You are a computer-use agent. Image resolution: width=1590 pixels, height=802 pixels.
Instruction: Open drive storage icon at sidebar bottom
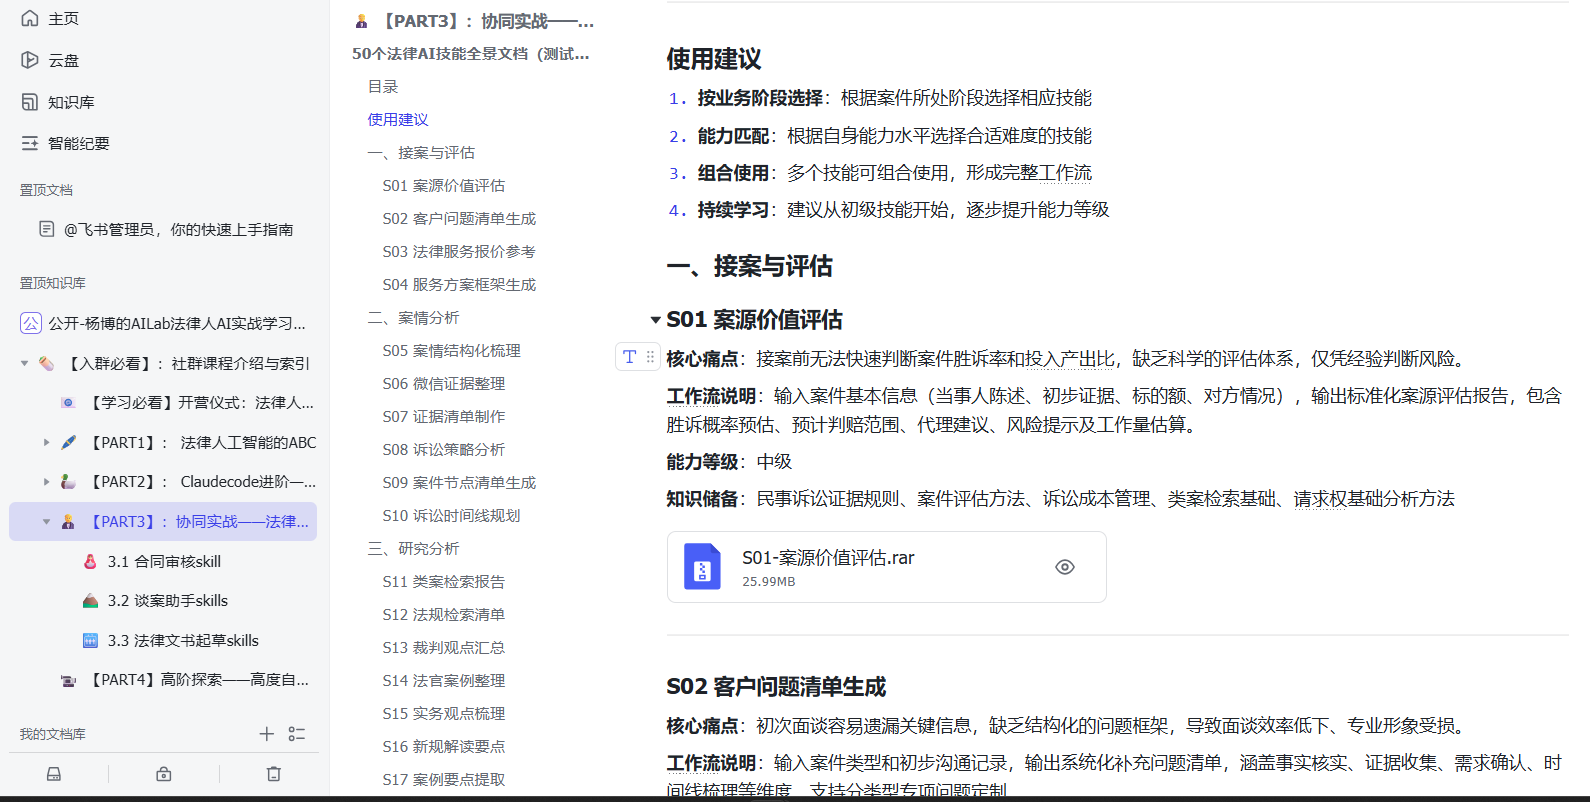click(54, 774)
